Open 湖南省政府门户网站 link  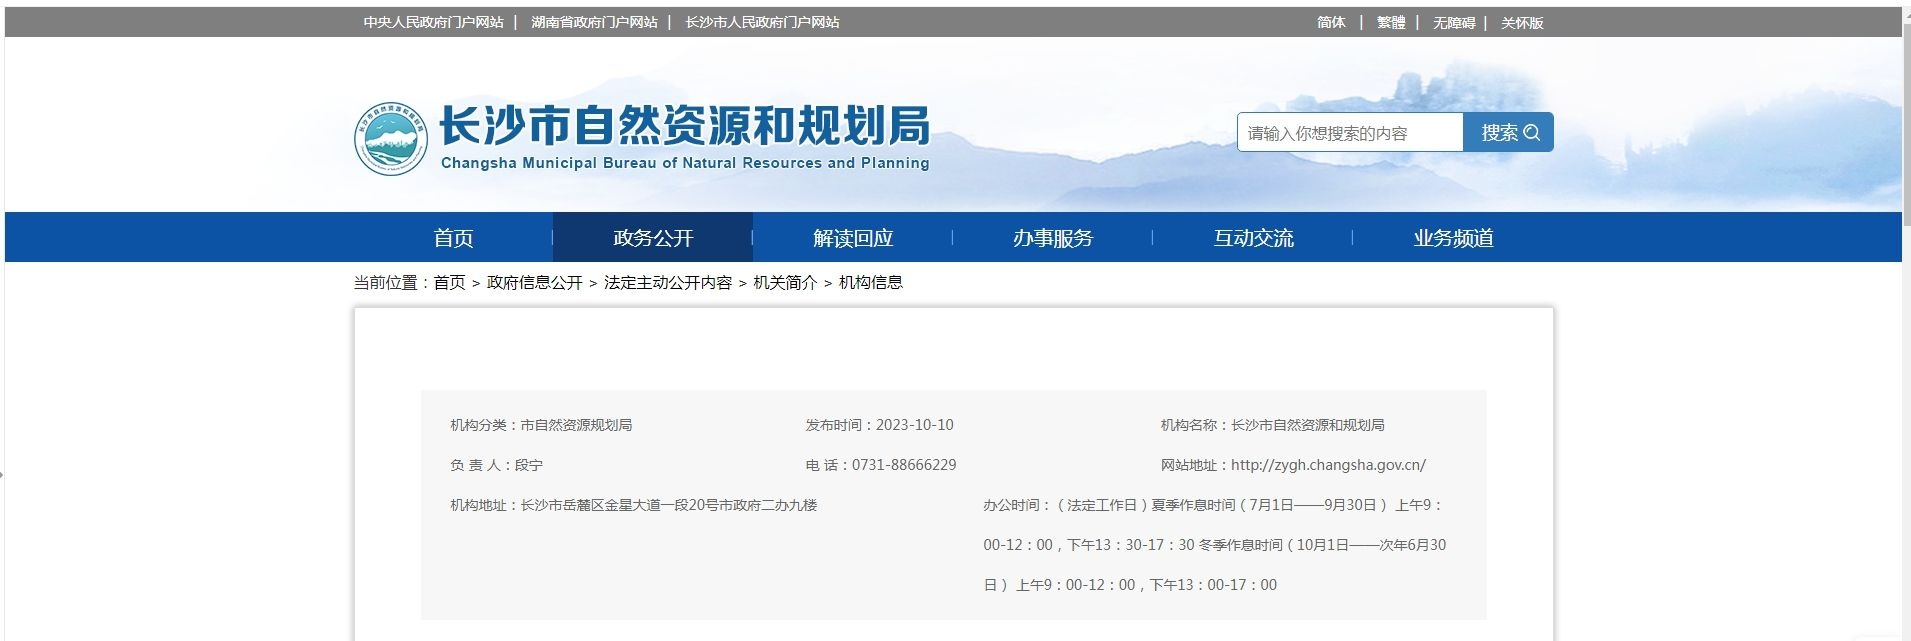point(594,22)
